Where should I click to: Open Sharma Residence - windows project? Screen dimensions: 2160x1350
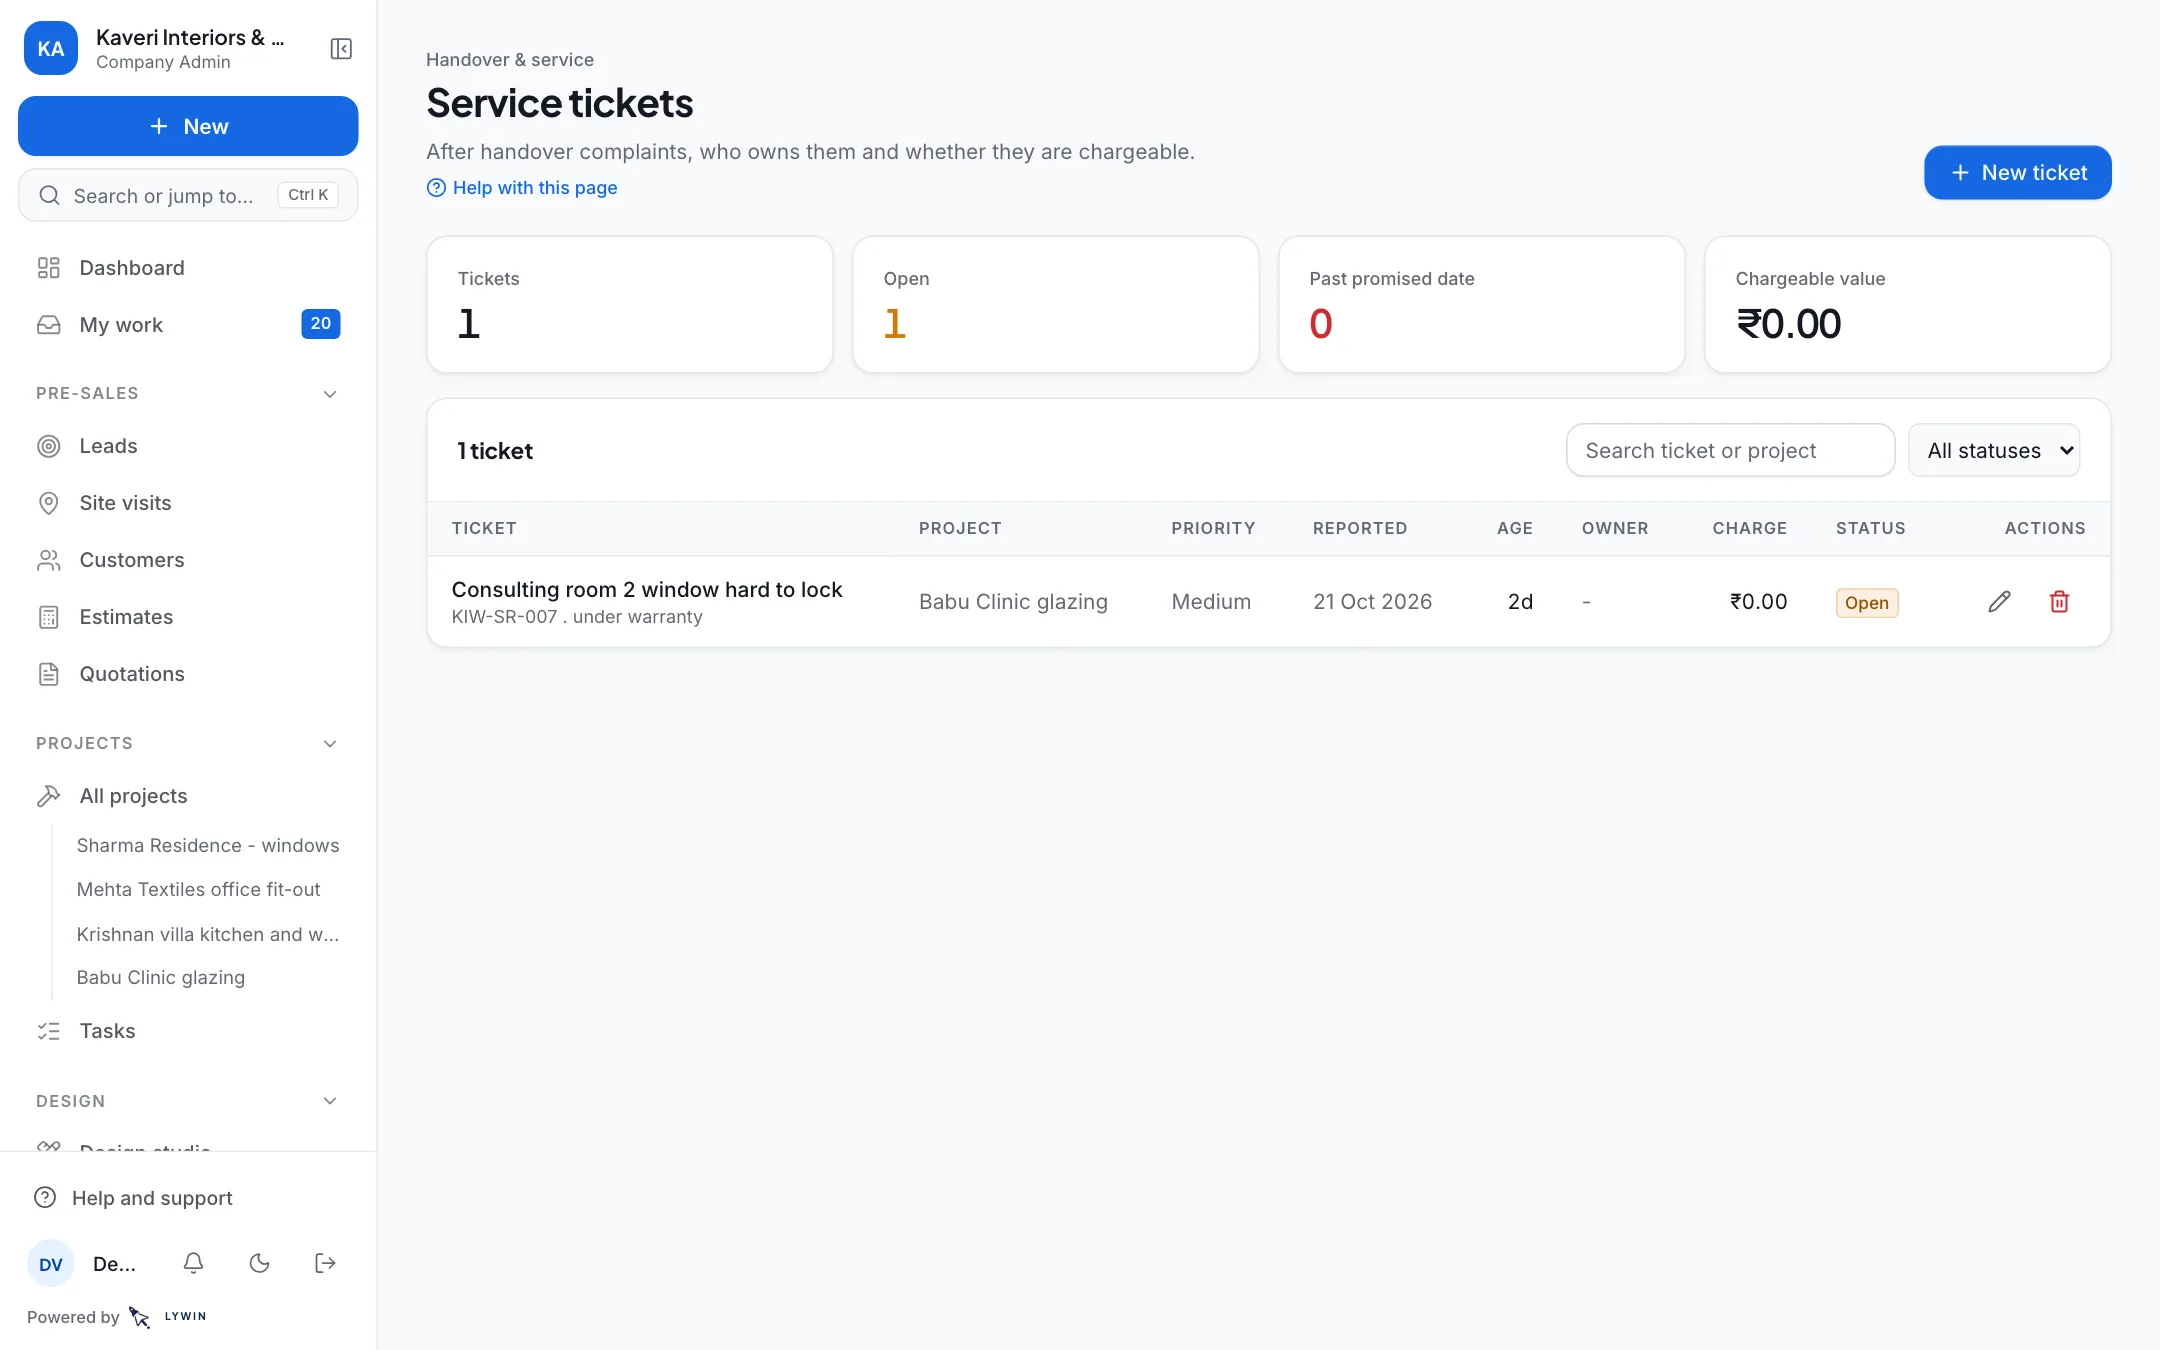(208, 846)
